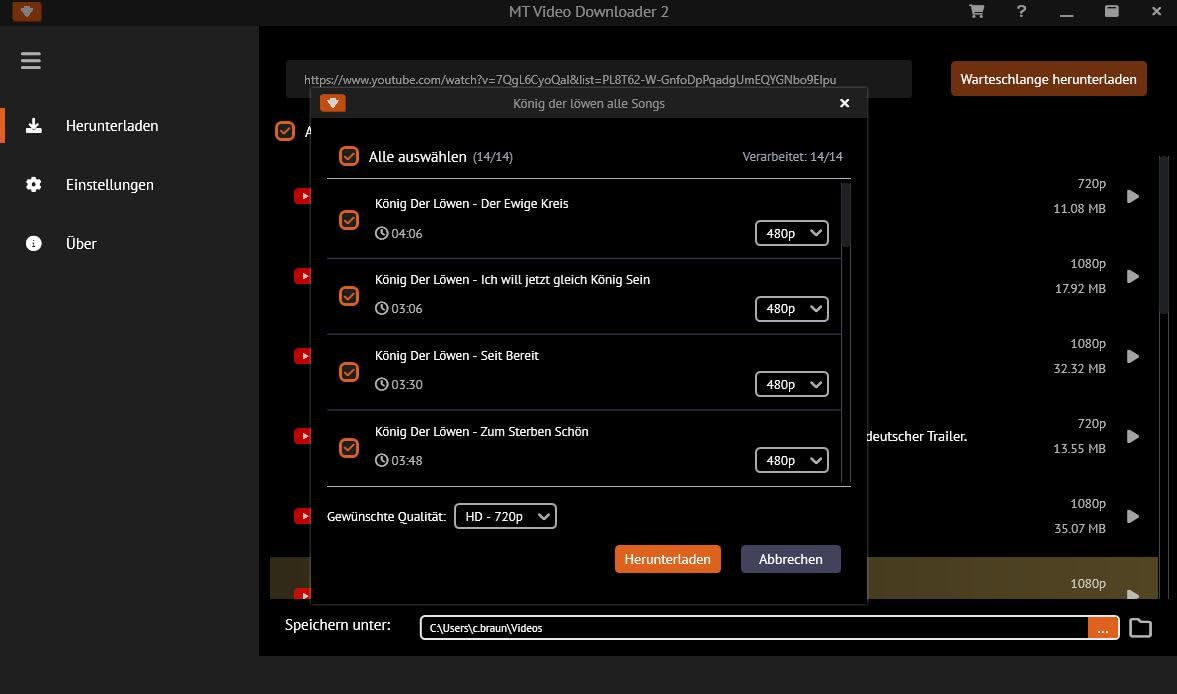The width and height of the screenshot is (1177, 694).
Task: Click the main window video list scrollbar
Action: coord(1163,235)
